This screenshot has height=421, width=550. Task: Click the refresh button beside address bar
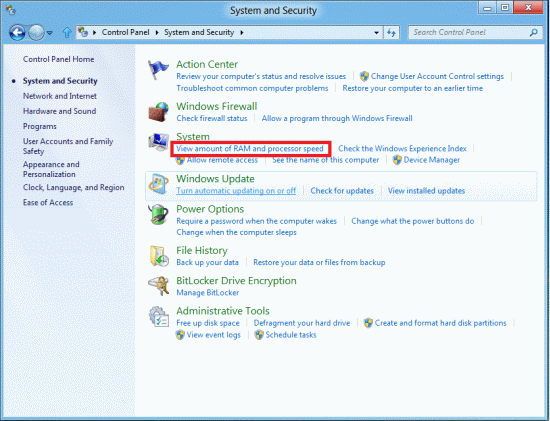391,33
